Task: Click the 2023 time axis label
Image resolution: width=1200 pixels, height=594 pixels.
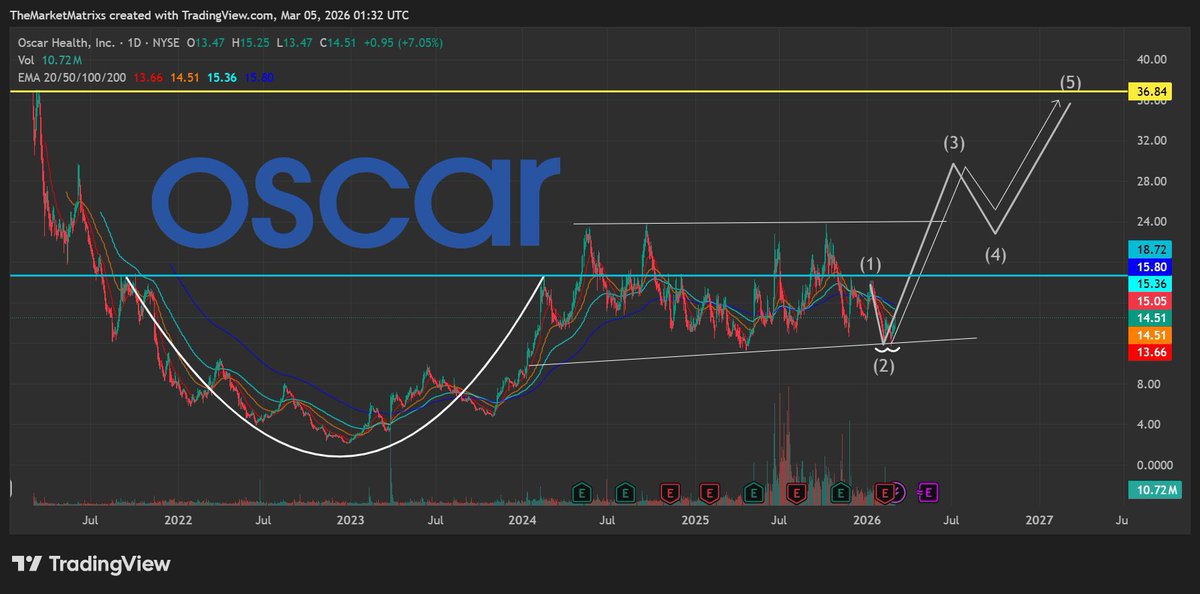Action: point(350,520)
